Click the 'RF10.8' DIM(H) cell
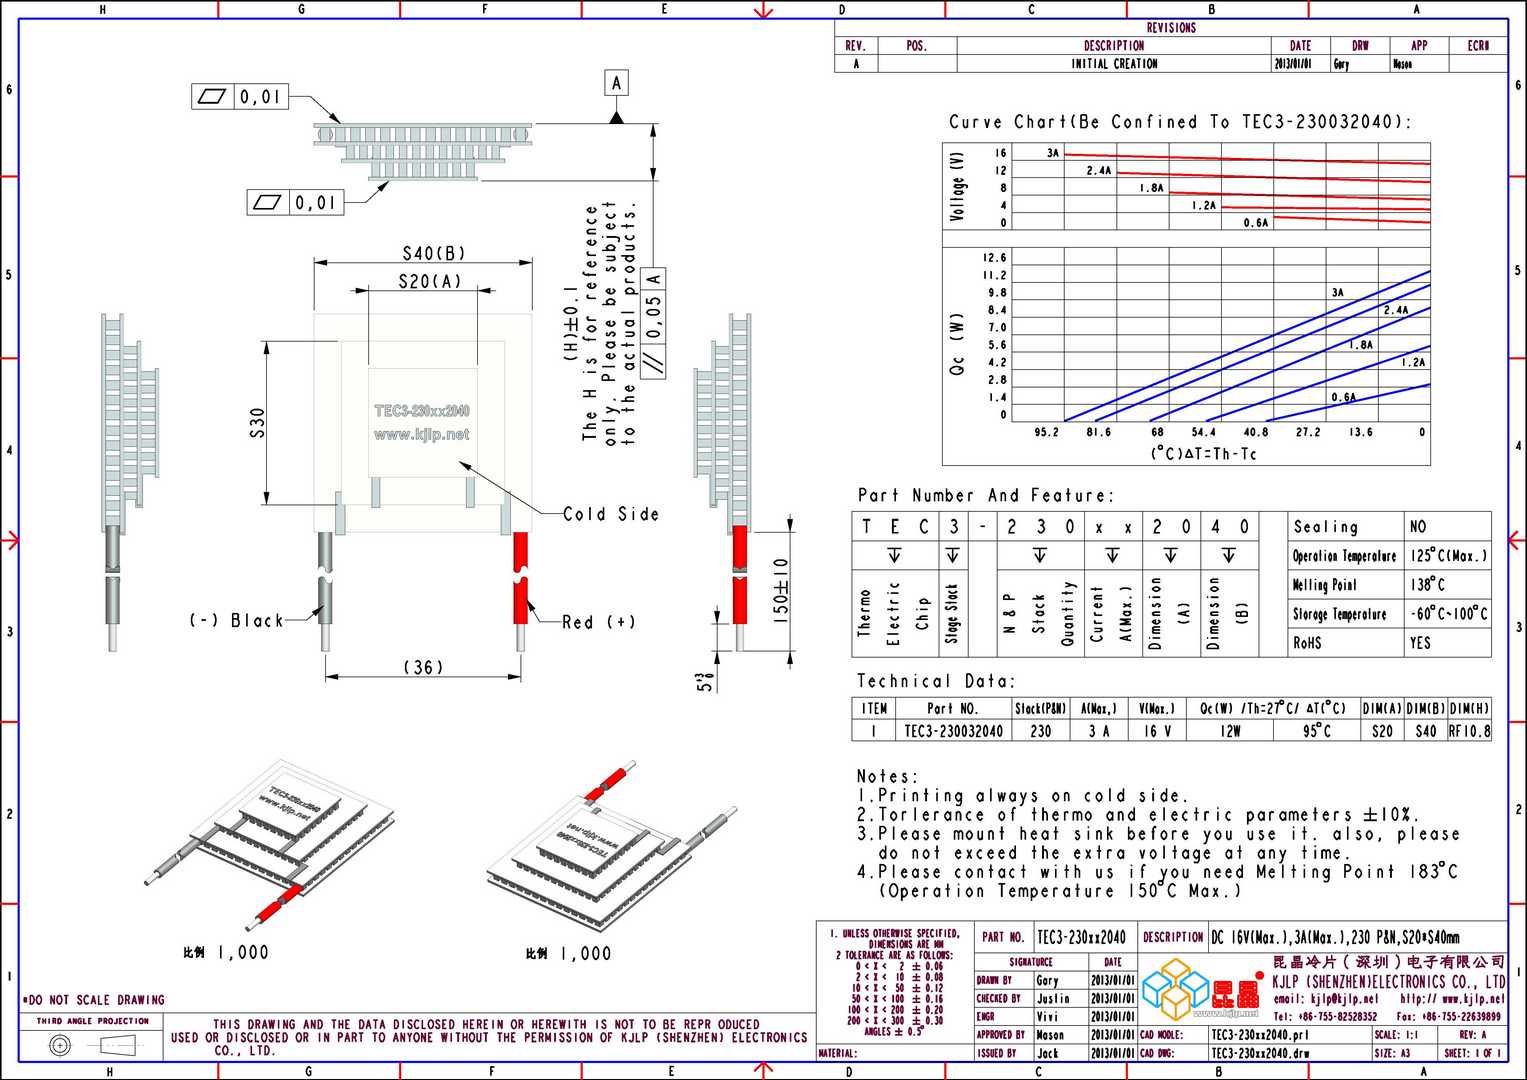Image resolution: width=1527 pixels, height=1080 pixels. click(x=1469, y=731)
